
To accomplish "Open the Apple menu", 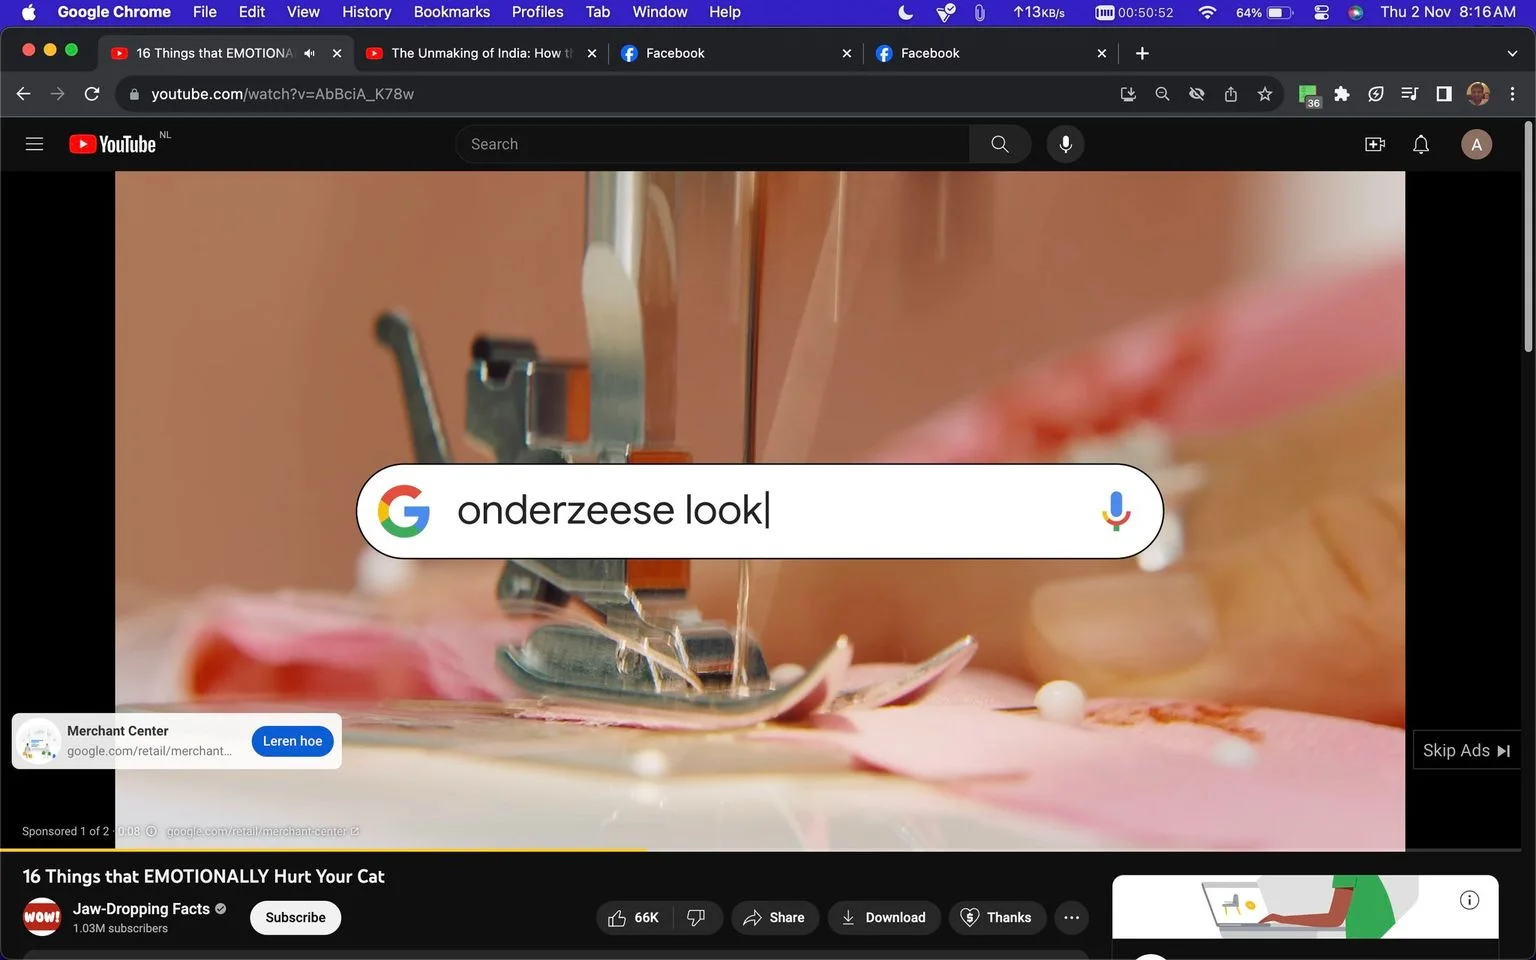I will point(28,12).
